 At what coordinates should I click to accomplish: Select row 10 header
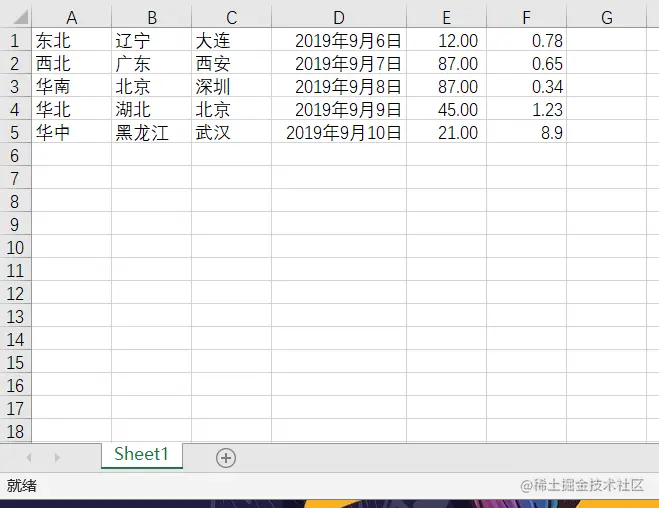click(x=15, y=247)
